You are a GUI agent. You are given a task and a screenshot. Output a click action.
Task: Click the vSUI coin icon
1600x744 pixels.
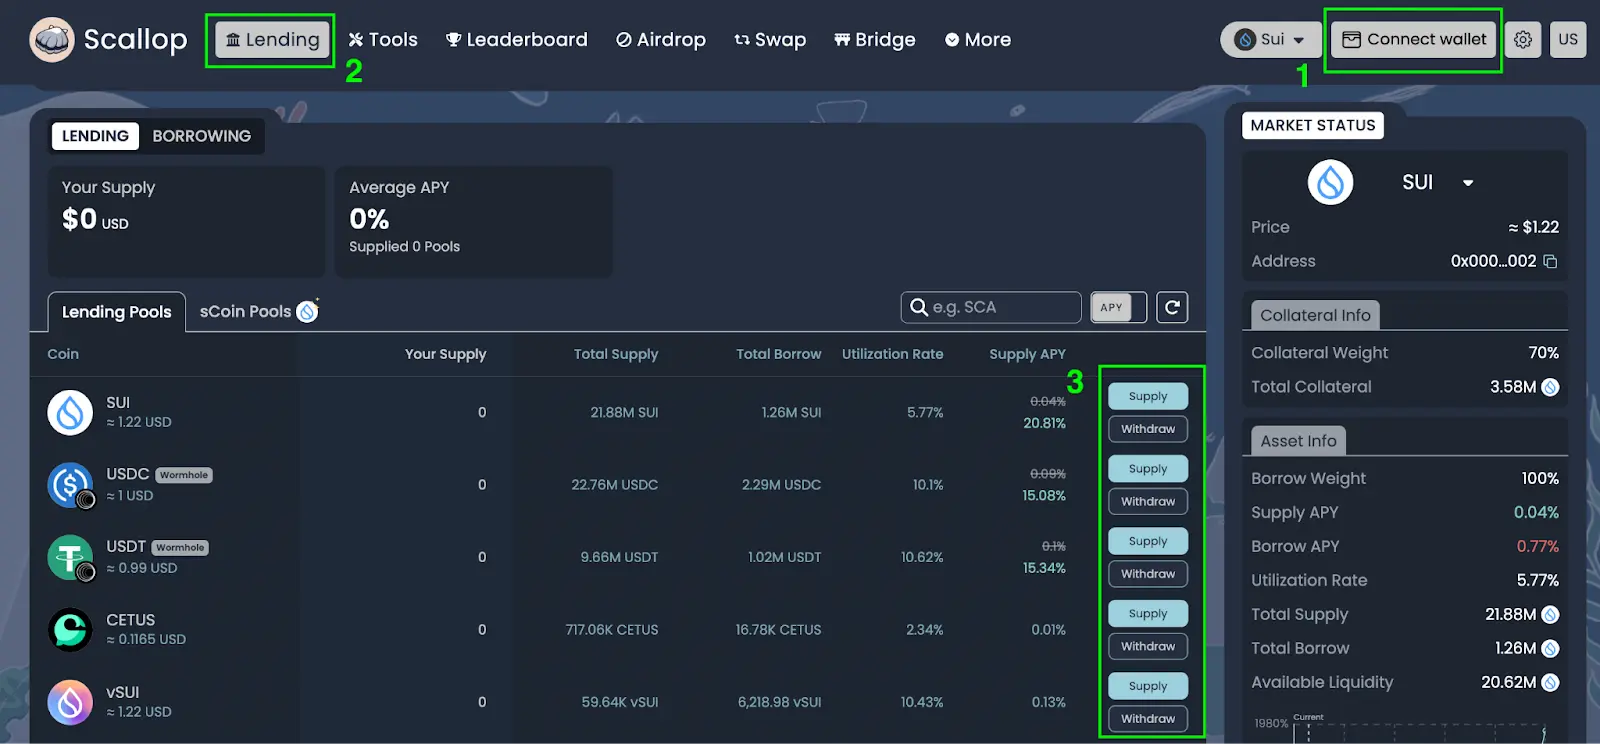tap(70, 702)
